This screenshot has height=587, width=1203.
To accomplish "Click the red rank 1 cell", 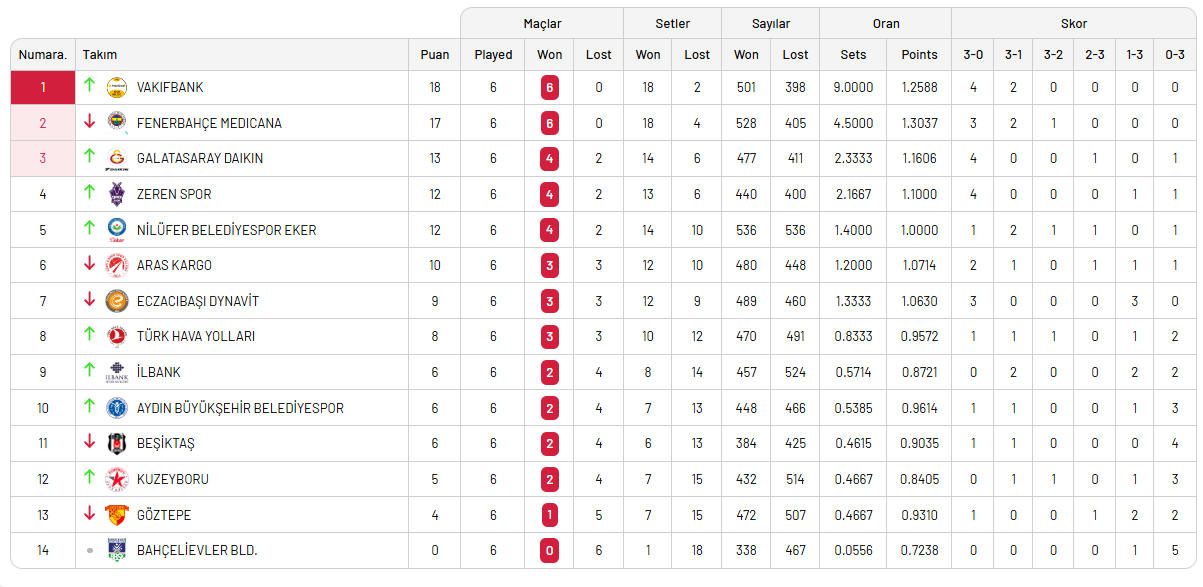I will (43, 88).
